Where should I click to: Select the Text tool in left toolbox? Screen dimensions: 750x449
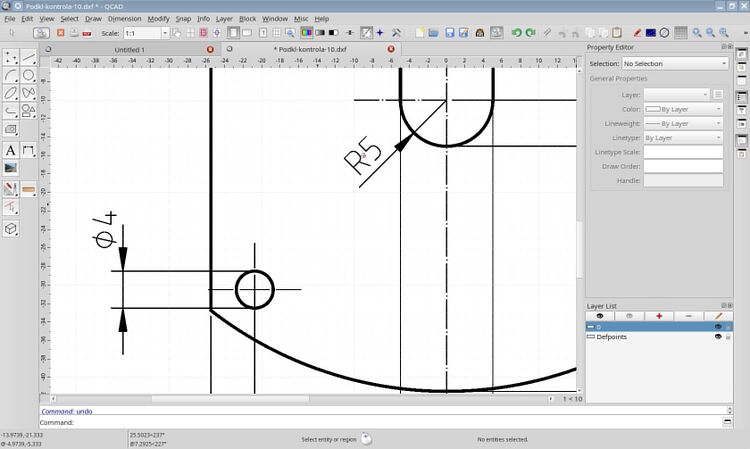pos(11,150)
